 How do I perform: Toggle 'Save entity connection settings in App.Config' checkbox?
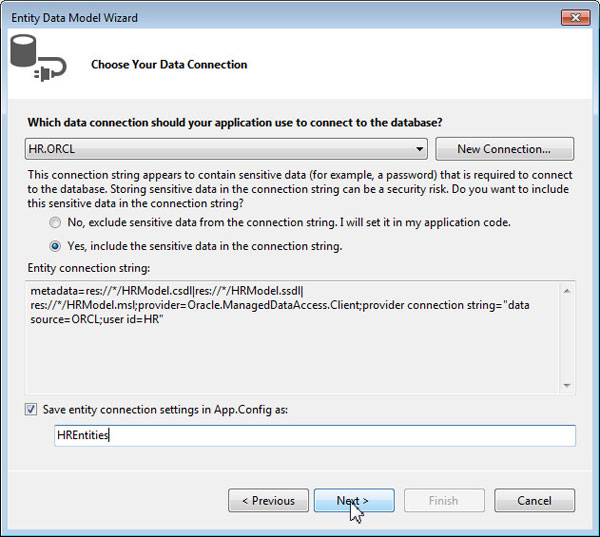pos(34,409)
